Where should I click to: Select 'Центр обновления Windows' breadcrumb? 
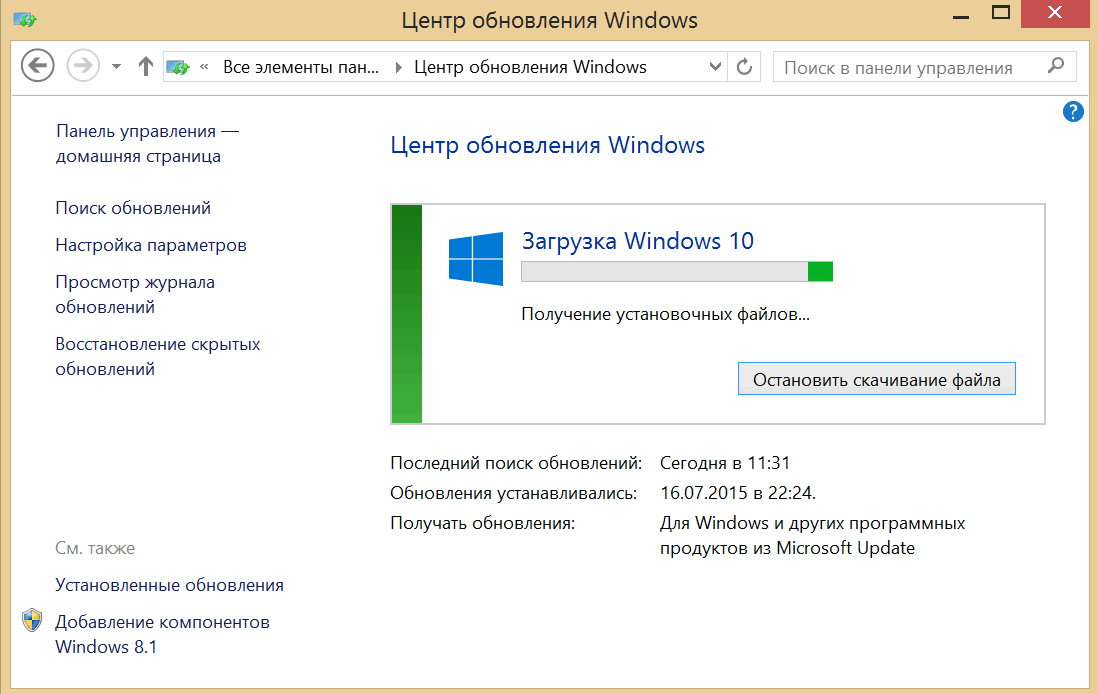[530, 67]
